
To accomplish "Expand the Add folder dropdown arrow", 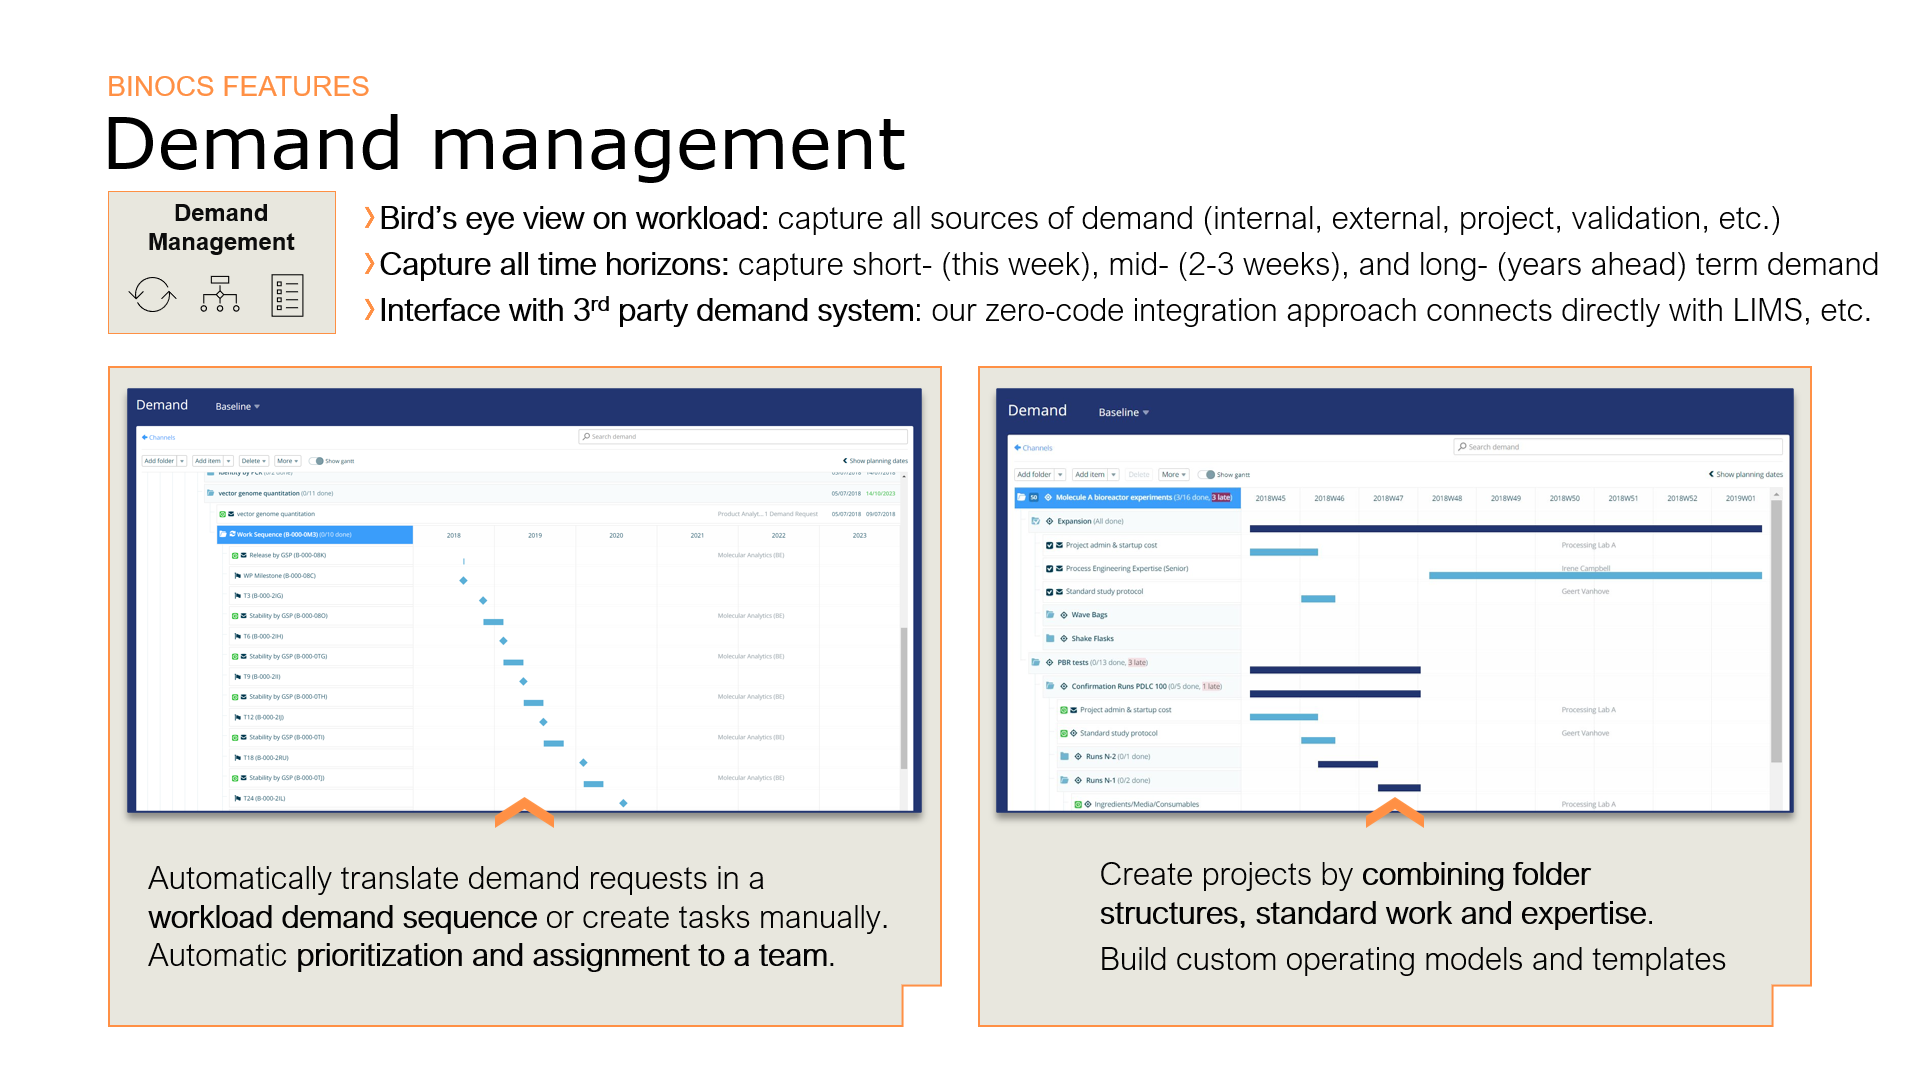I will coord(182,460).
